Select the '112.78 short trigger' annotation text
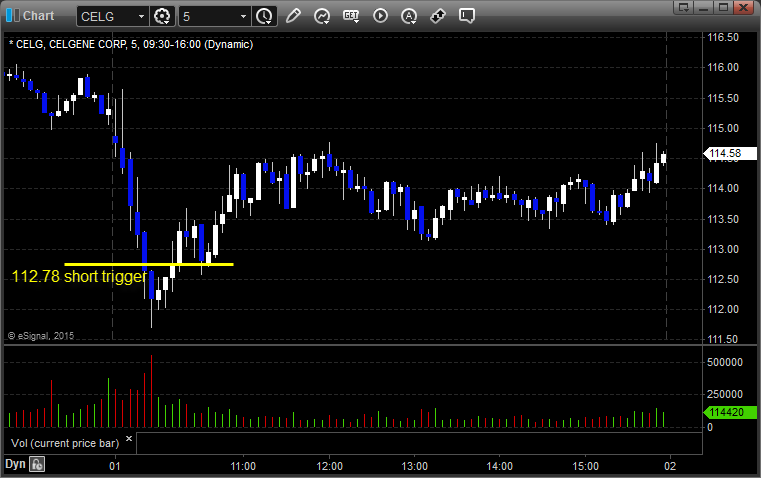 [79, 276]
